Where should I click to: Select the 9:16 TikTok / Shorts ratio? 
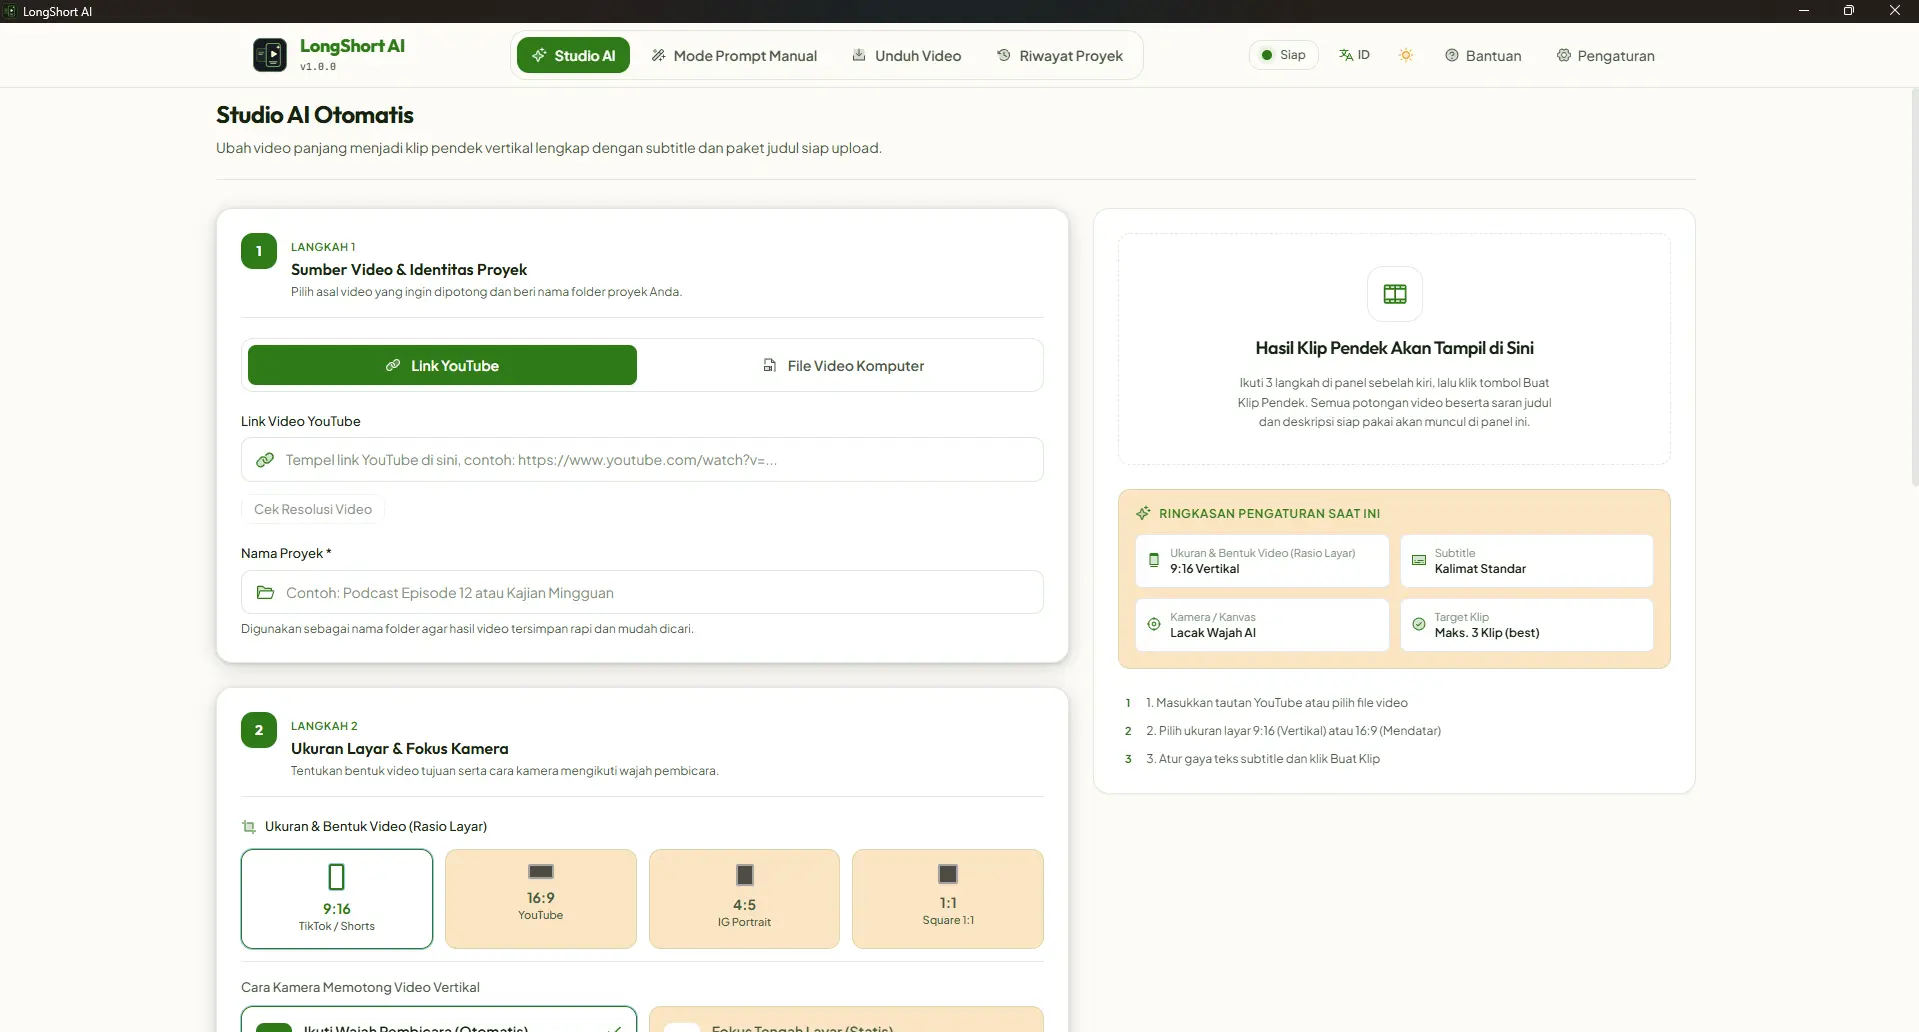coord(337,899)
